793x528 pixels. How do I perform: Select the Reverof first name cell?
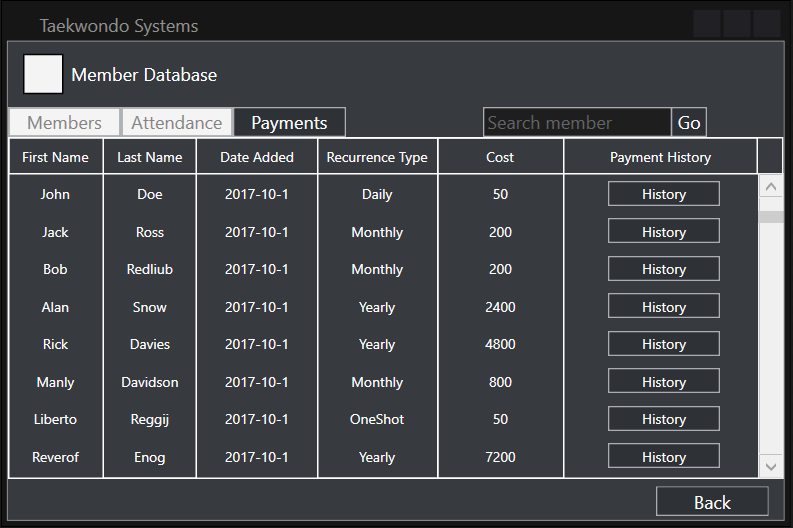(x=55, y=457)
